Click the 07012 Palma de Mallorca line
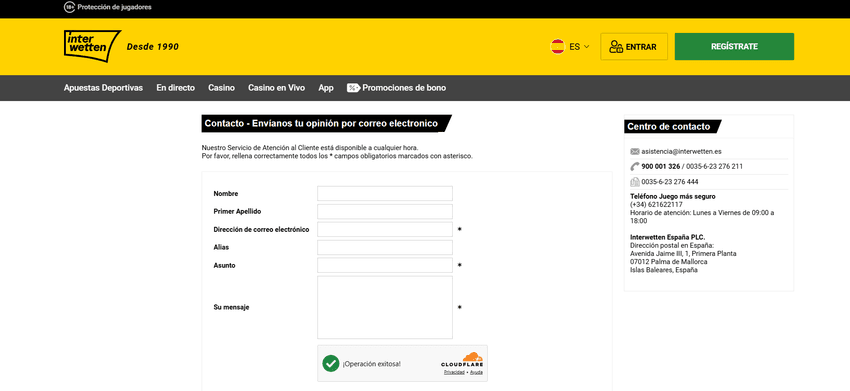The image size is (850, 391). [x=668, y=261]
